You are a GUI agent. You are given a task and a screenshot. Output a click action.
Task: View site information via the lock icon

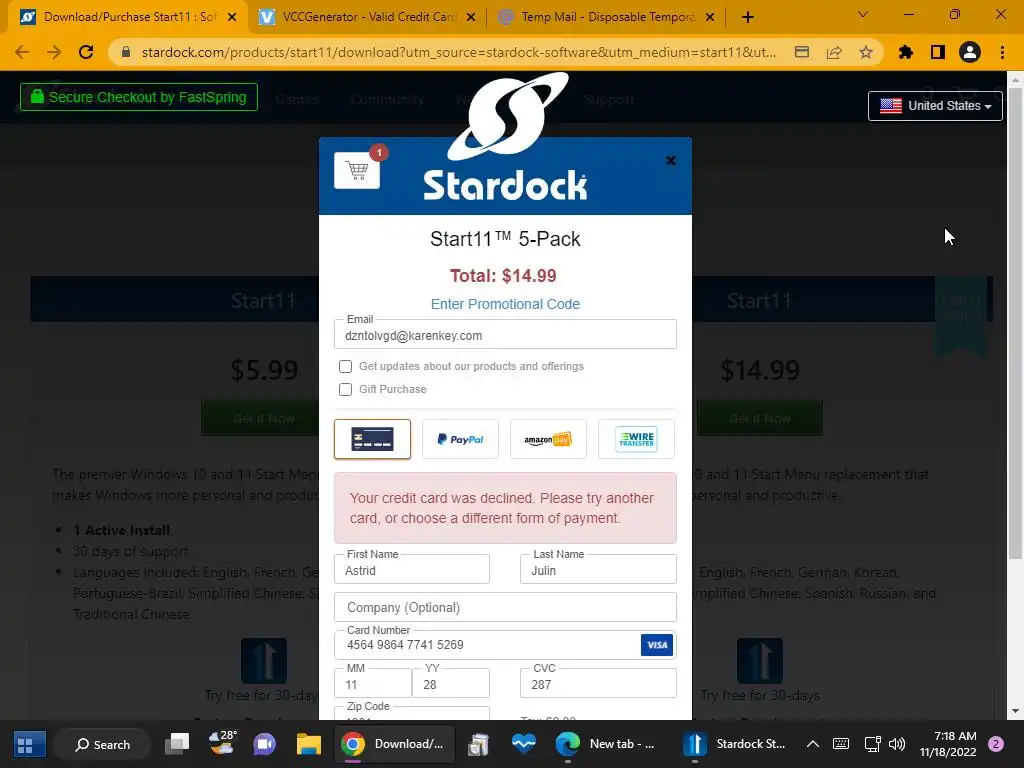(126, 52)
